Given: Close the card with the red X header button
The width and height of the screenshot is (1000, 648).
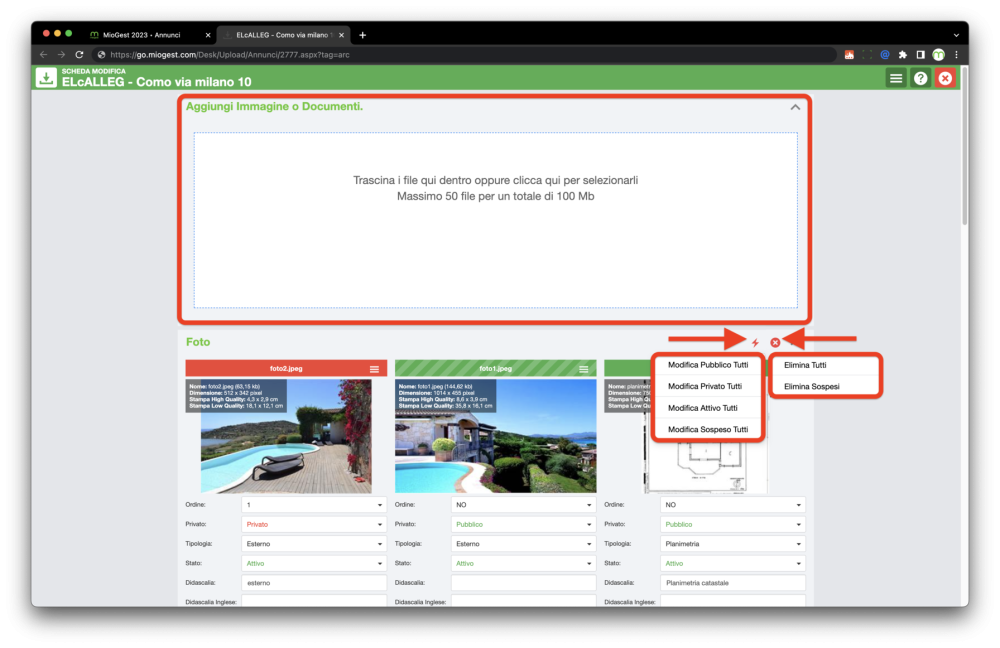Looking at the screenshot, I should (x=945, y=78).
